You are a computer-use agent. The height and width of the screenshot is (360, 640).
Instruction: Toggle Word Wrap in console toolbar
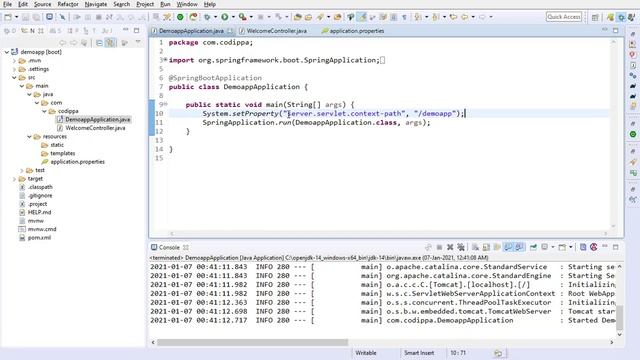(x=497, y=247)
